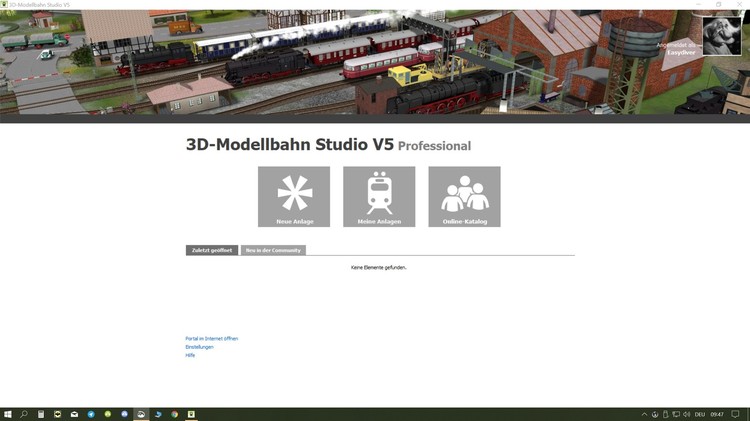The height and width of the screenshot is (421, 750).
Task: Open the Hilfe link
Action: pyautogui.click(x=190, y=355)
